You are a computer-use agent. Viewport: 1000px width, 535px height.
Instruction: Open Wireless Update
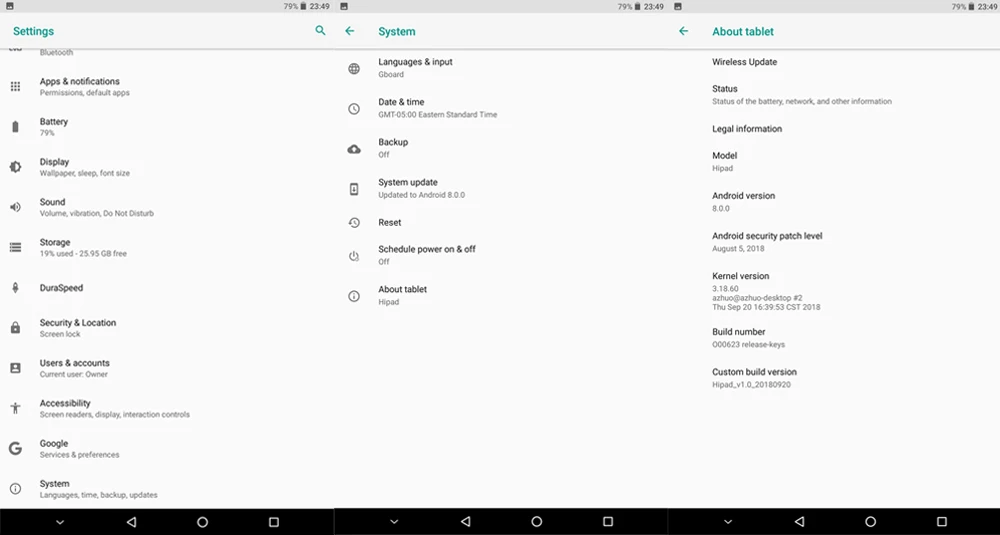[x=834, y=62]
